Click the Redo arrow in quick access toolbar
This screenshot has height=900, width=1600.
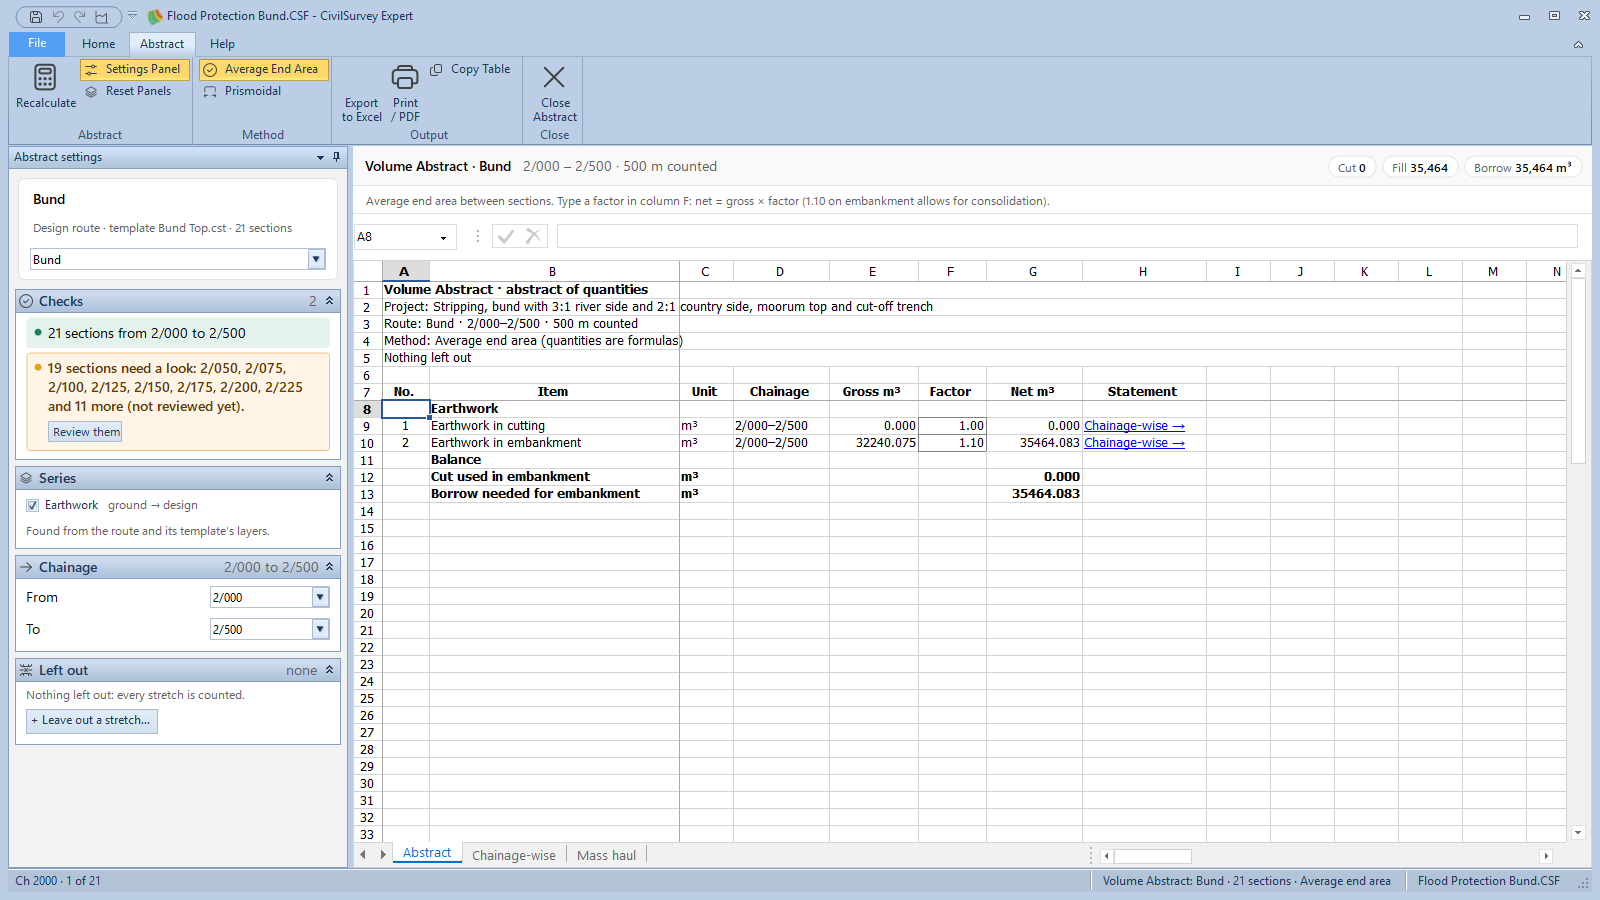80,17
